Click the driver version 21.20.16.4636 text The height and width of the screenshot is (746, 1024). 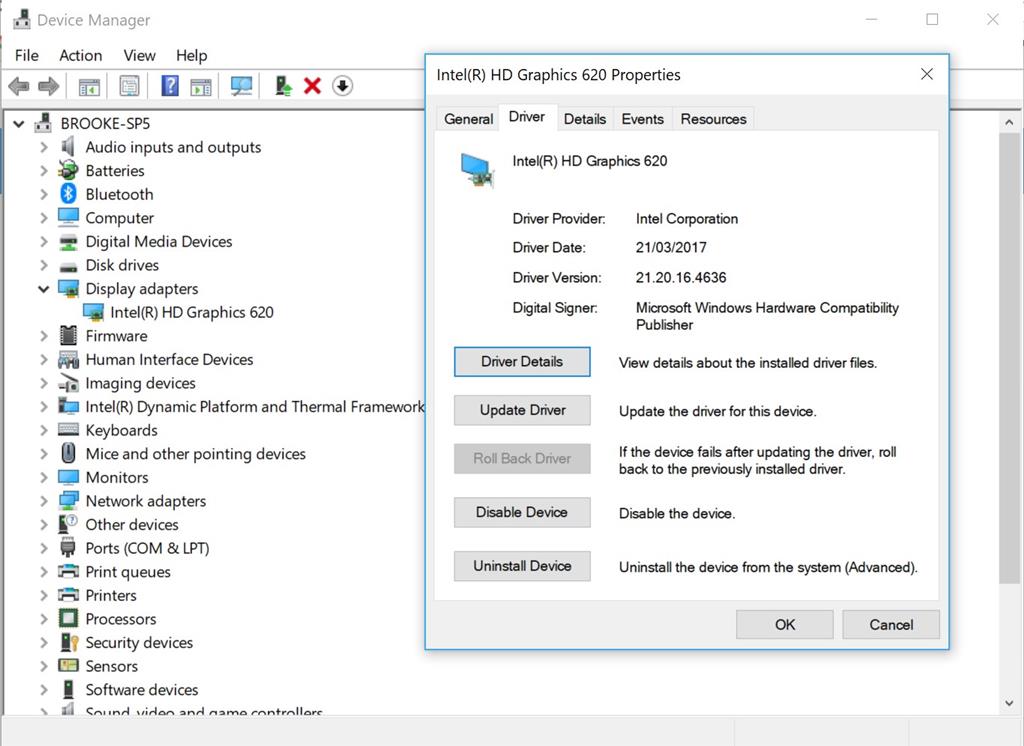pyautogui.click(x=681, y=278)
